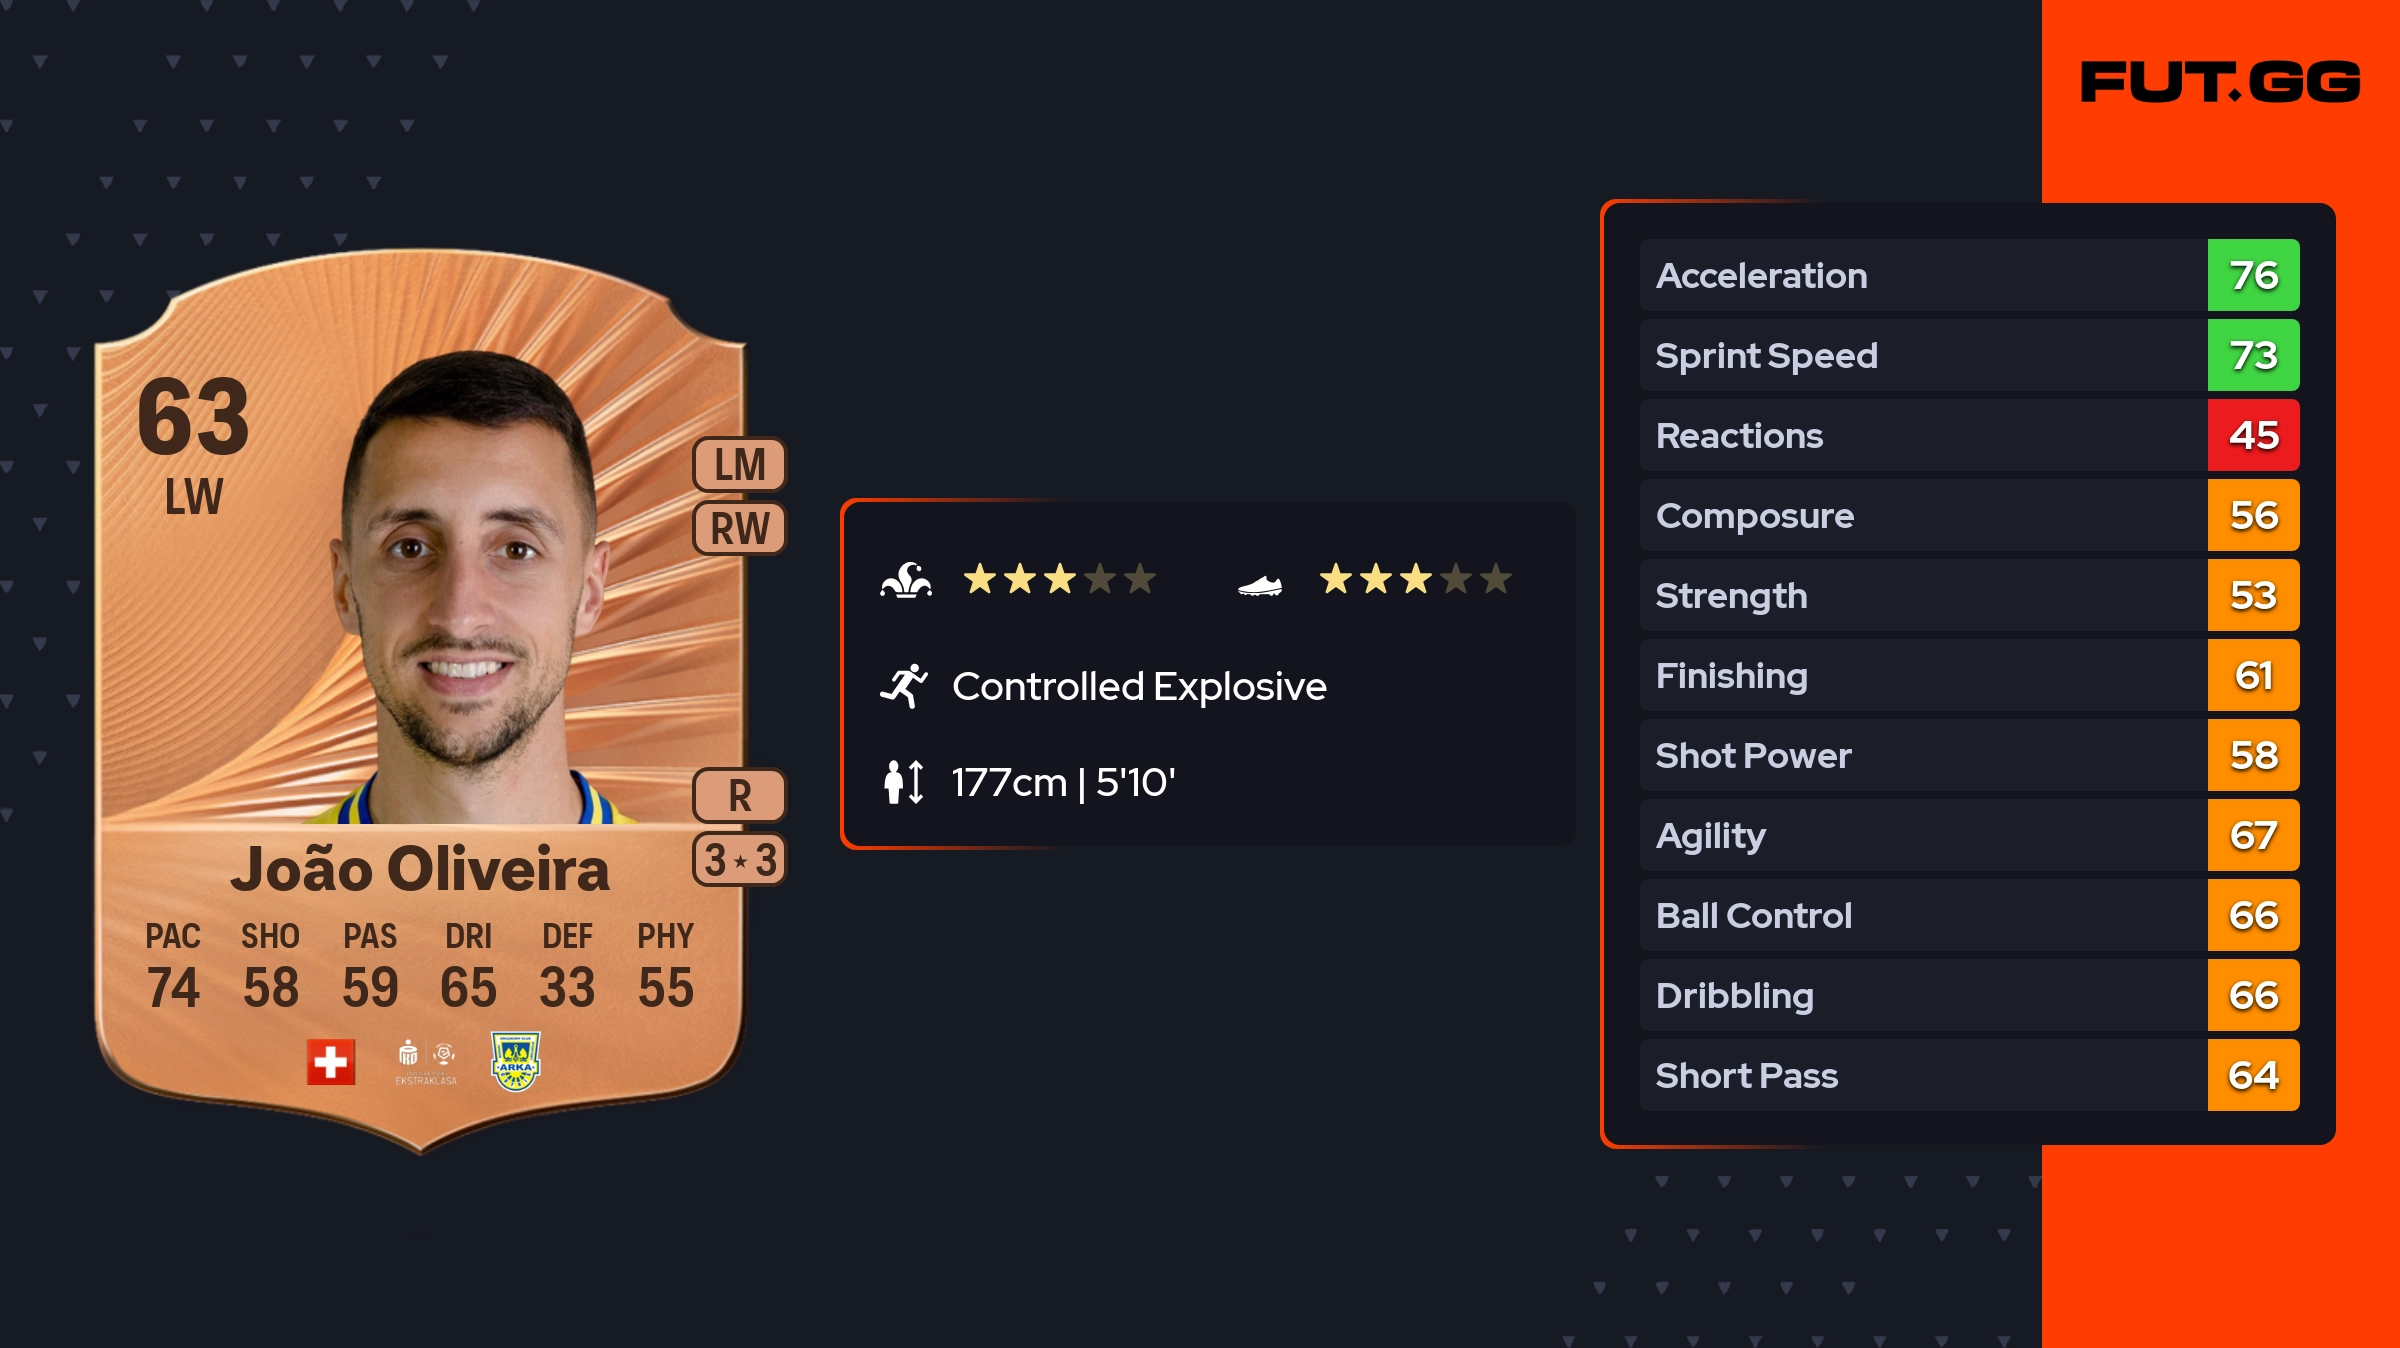Click the FUT.GG logo

click(x=2220, y=82)
